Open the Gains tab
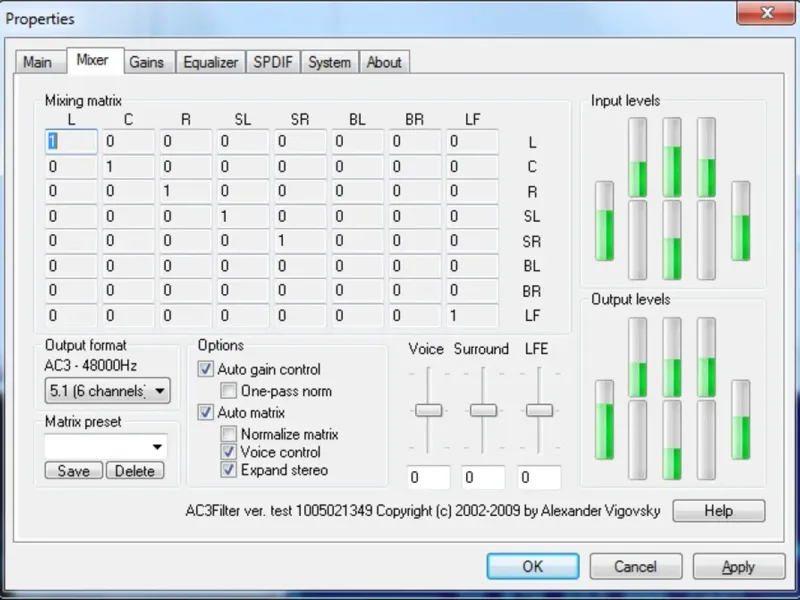The image size is (800, 600). [x=147, y=62]
